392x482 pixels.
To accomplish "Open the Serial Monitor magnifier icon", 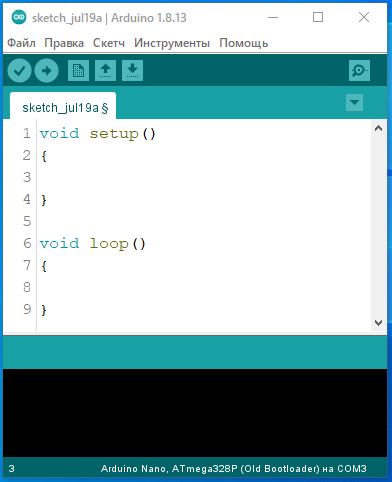I will tap(359, 70).
